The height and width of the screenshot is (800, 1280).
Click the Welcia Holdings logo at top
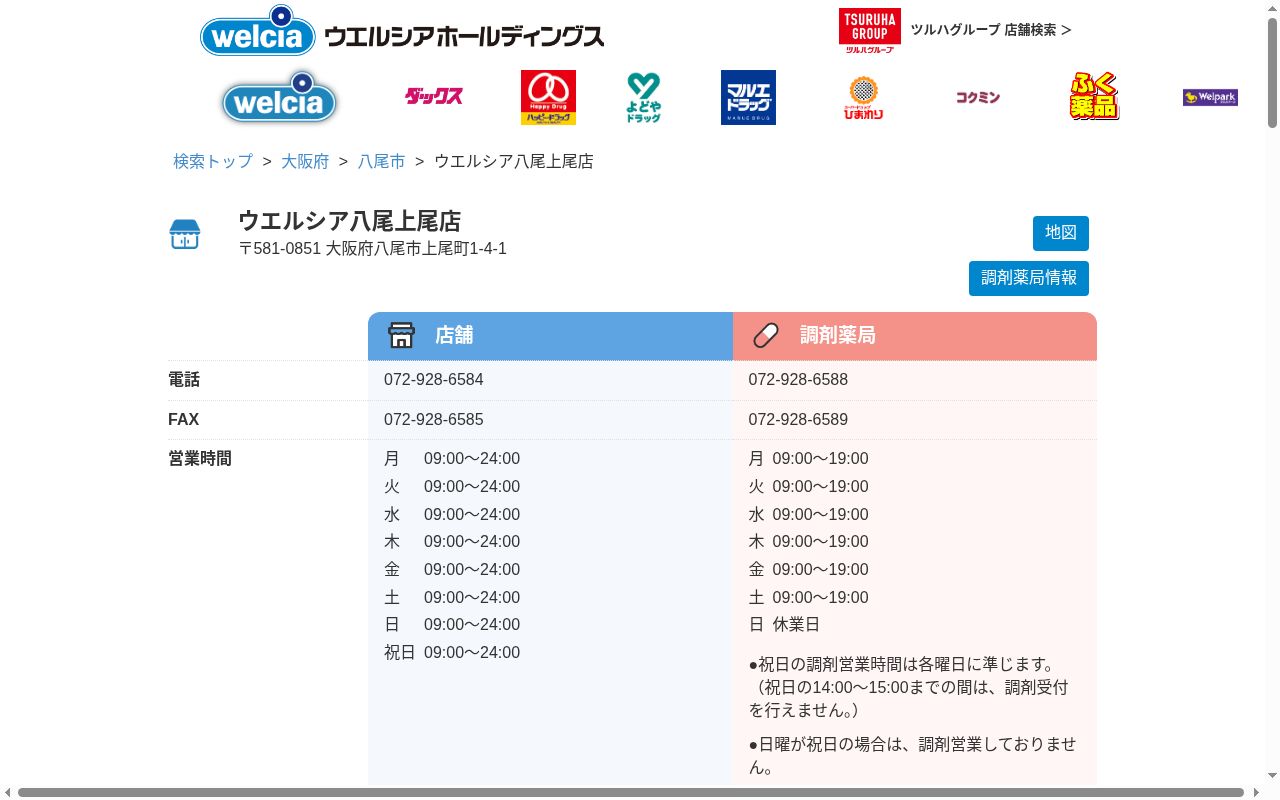tap(402, 31)
